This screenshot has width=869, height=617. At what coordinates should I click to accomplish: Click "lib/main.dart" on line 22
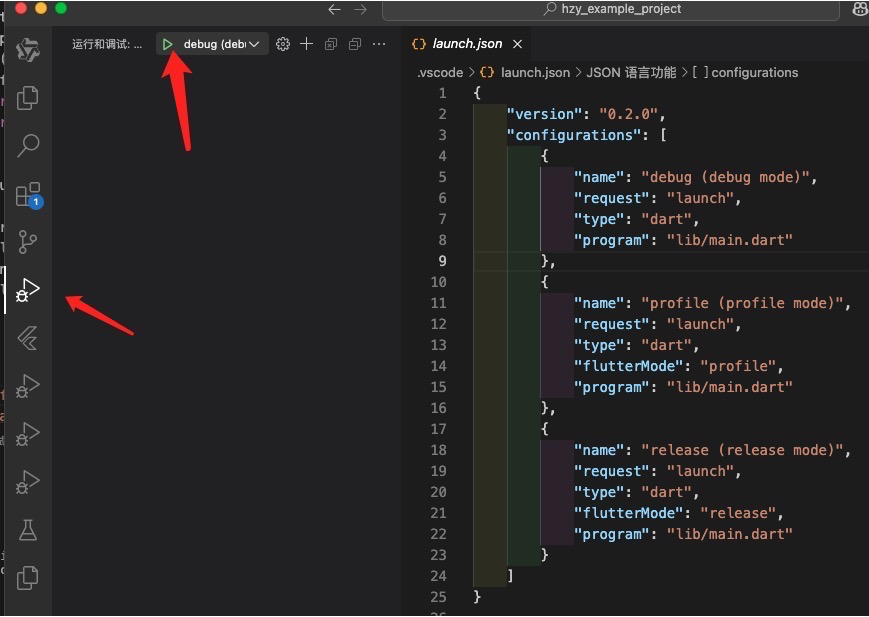pyautogui.click(x=729, y=534)
